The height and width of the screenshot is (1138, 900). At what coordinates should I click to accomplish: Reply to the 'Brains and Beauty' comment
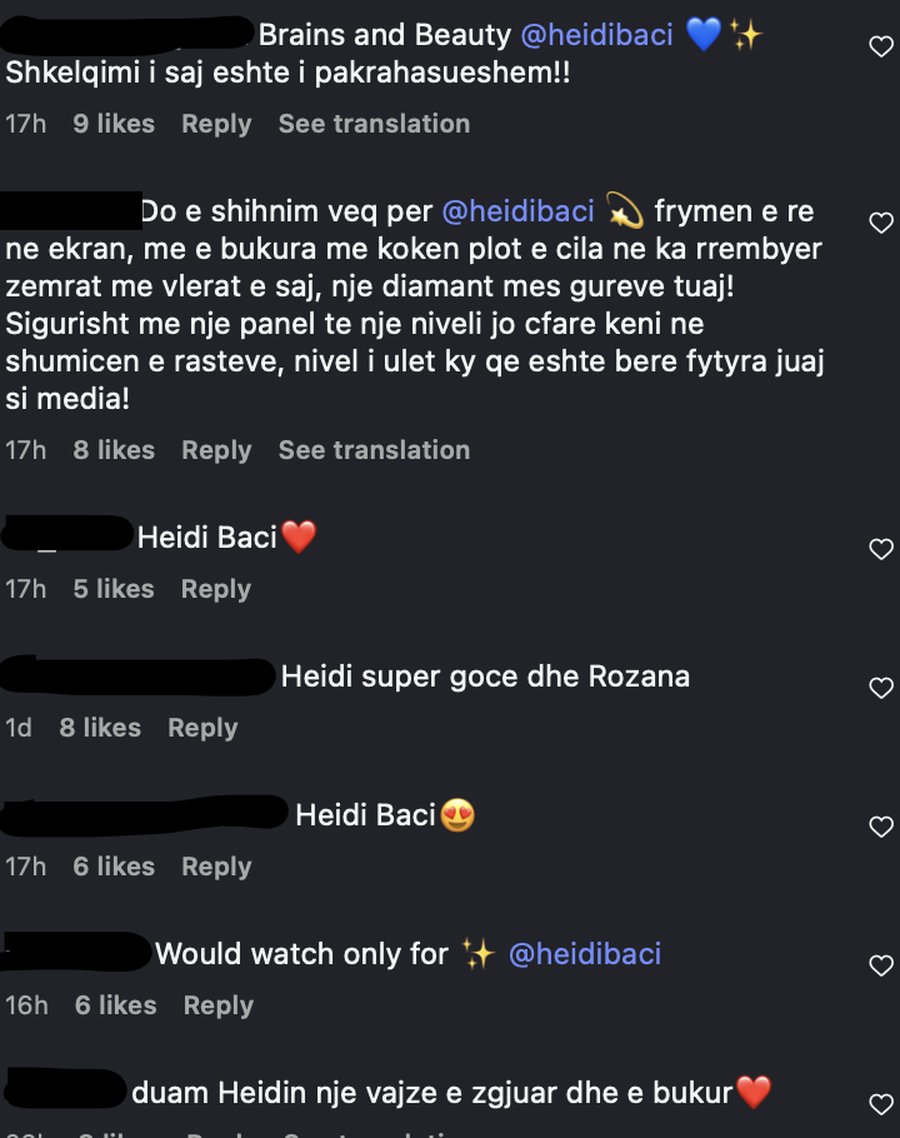(x=216, y=124)
